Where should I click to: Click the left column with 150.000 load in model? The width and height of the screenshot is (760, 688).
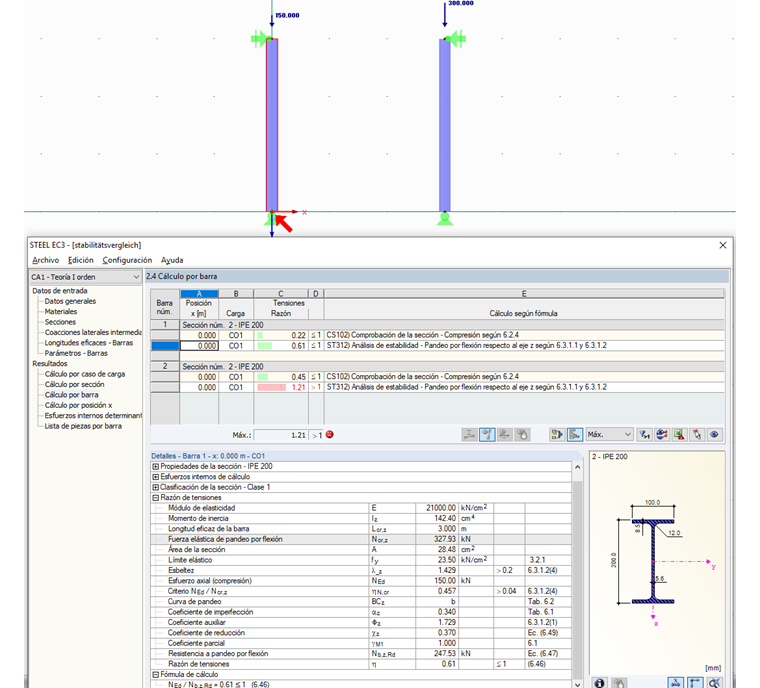tap(272, 125)
